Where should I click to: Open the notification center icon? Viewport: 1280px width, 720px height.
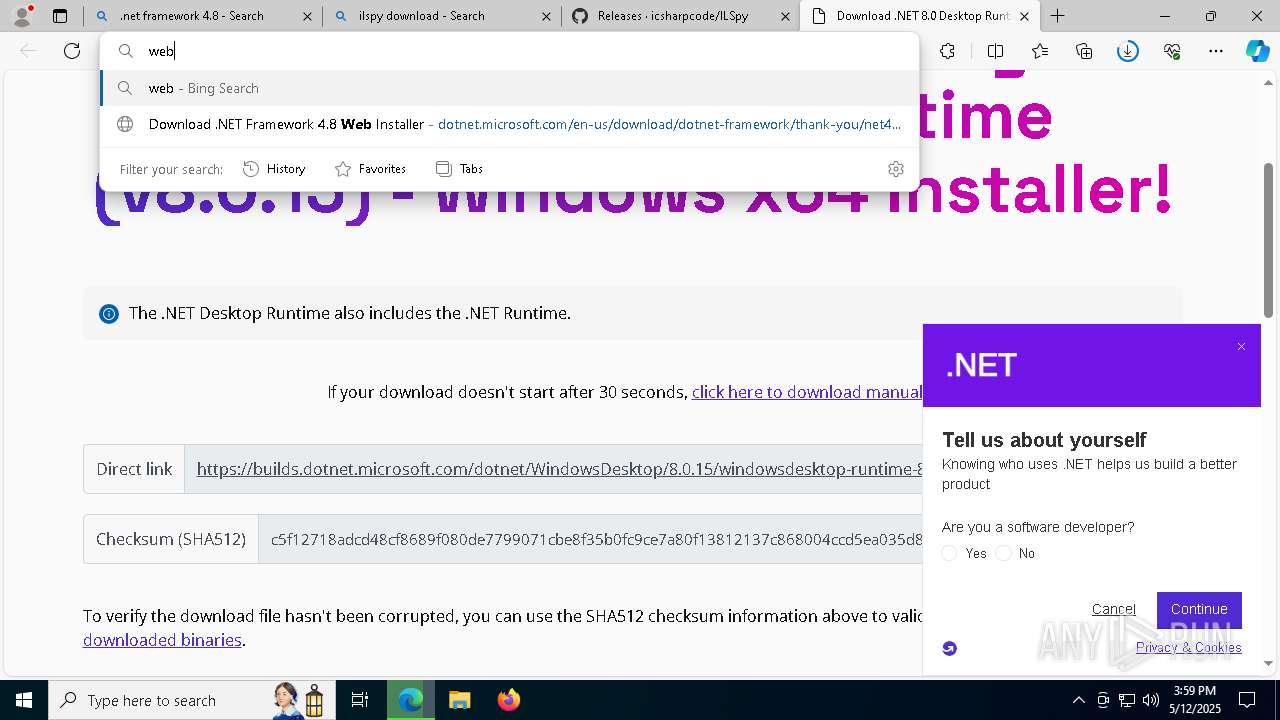pos(1247,700)
